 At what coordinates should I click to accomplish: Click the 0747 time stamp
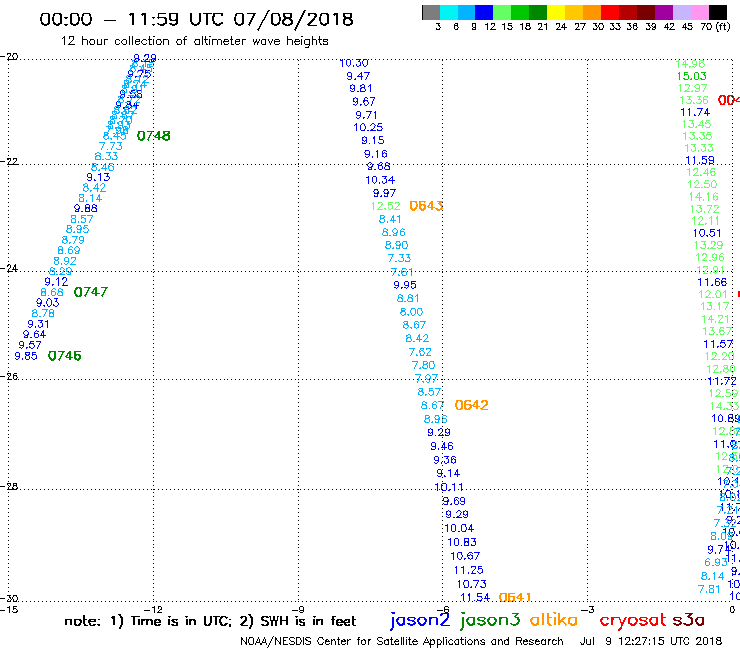point(91,292)
